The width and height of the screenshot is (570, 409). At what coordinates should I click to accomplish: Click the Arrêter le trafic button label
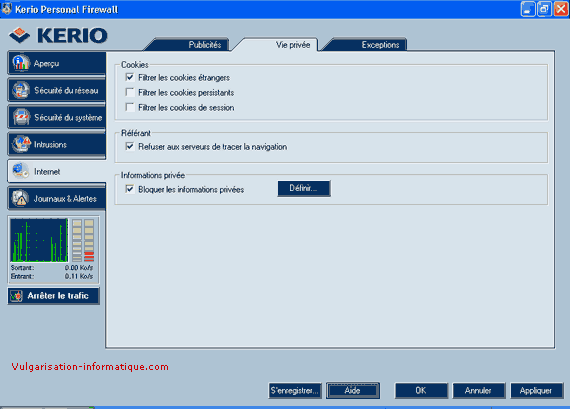(x=58, y=296)
